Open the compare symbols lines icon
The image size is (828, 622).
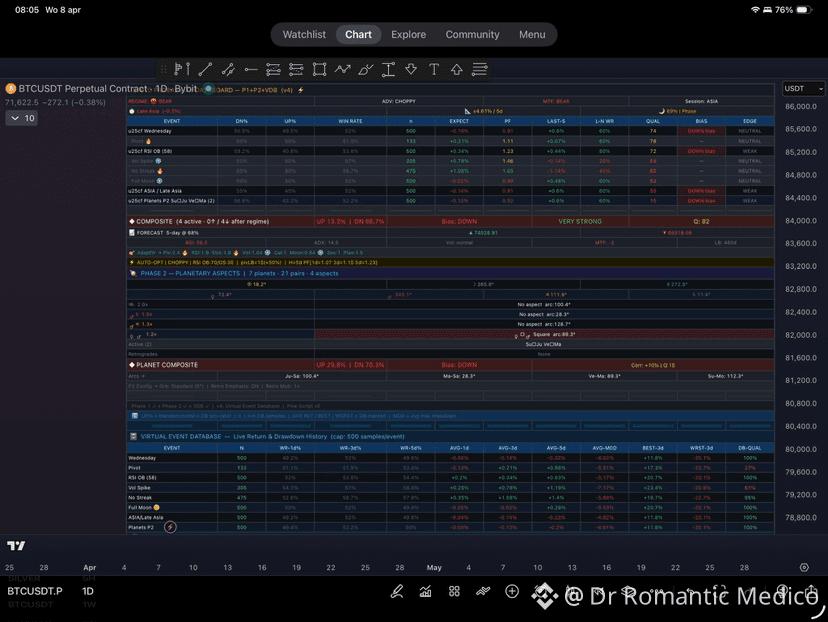point(483,591)
